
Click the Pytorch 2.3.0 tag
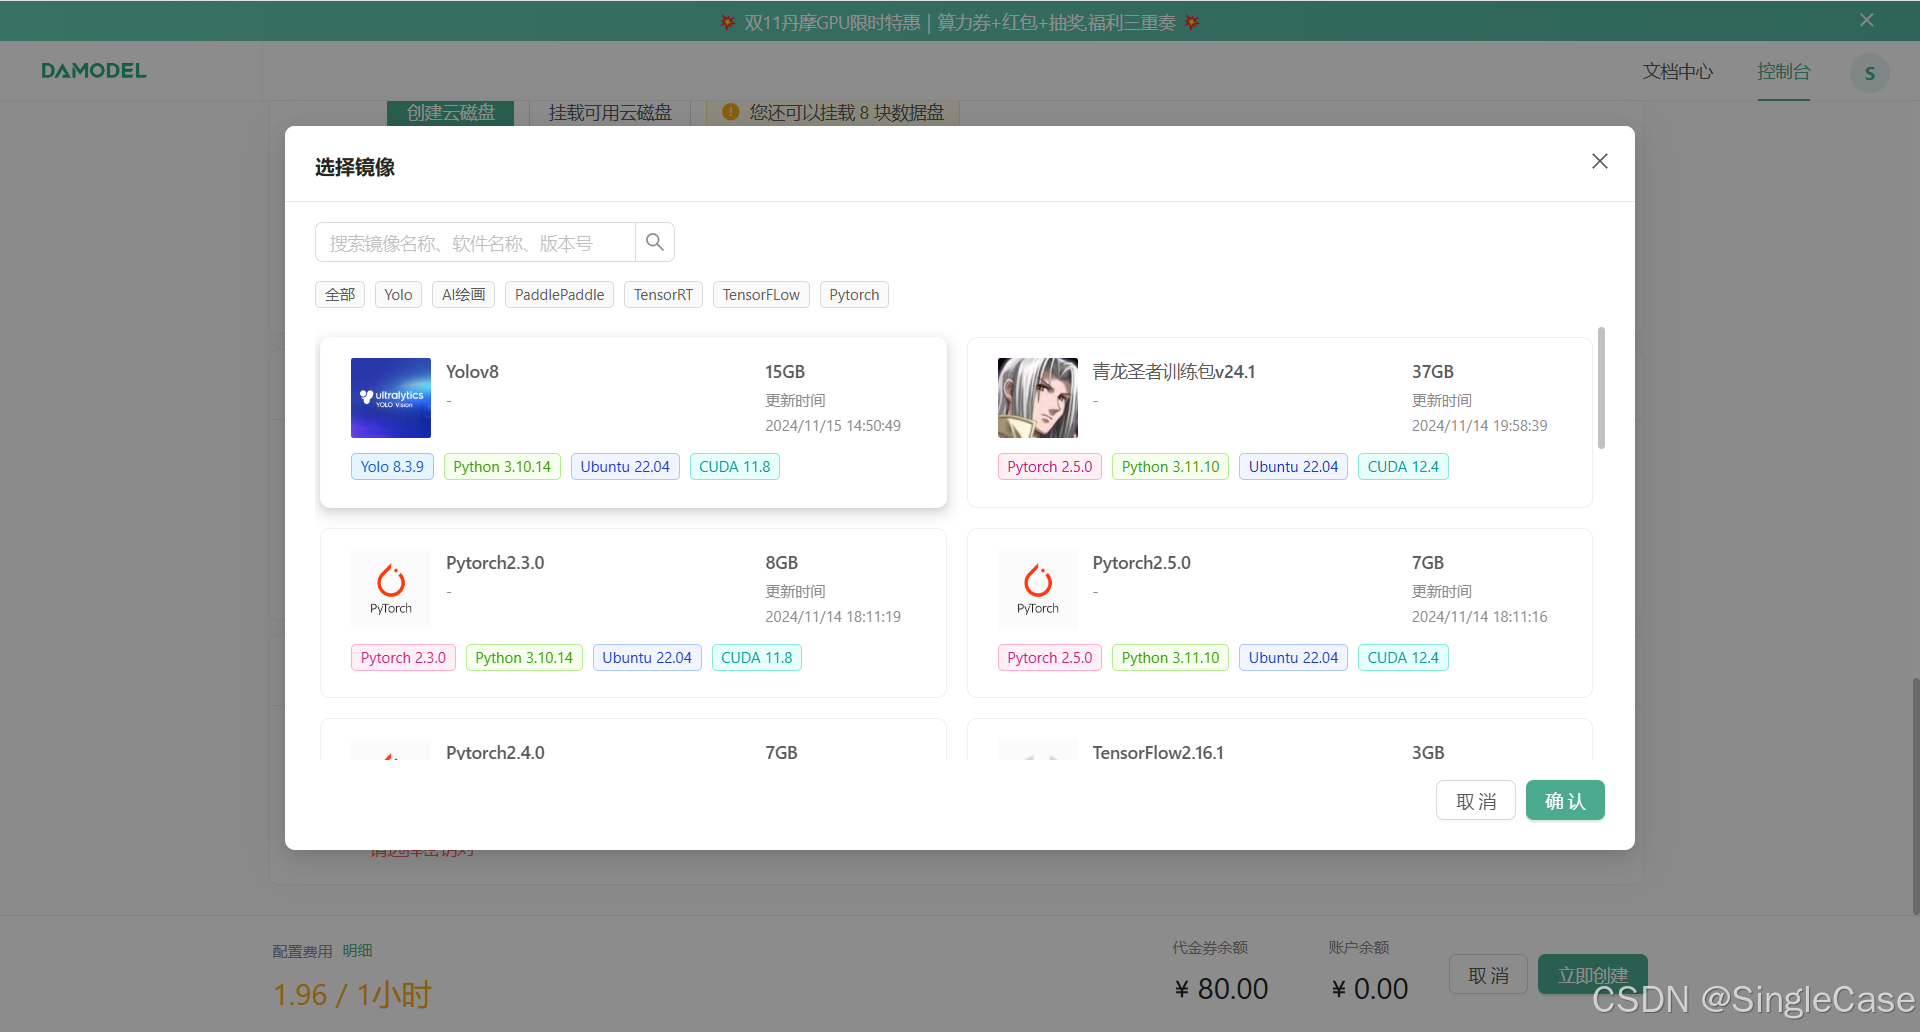pos(403,657)
